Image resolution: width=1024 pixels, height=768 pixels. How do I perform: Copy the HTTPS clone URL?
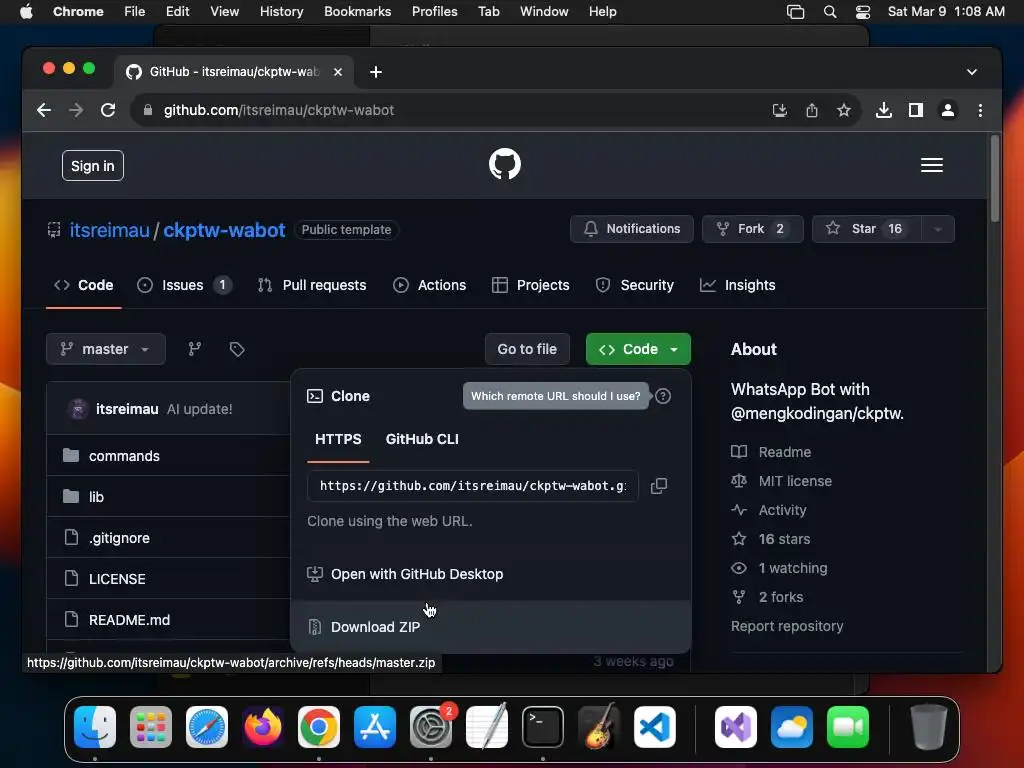coord(659,486)
